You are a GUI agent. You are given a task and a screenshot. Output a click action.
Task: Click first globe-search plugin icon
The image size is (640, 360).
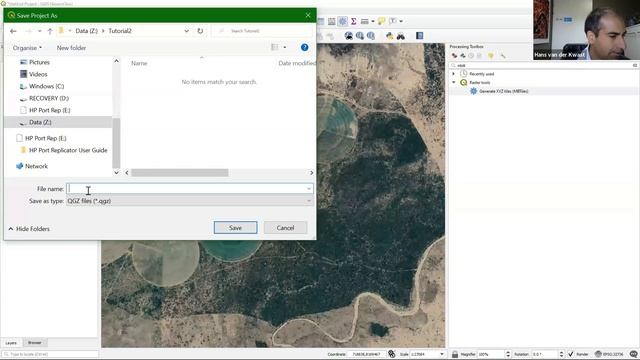pyautogui.click(x=349, y=36)
